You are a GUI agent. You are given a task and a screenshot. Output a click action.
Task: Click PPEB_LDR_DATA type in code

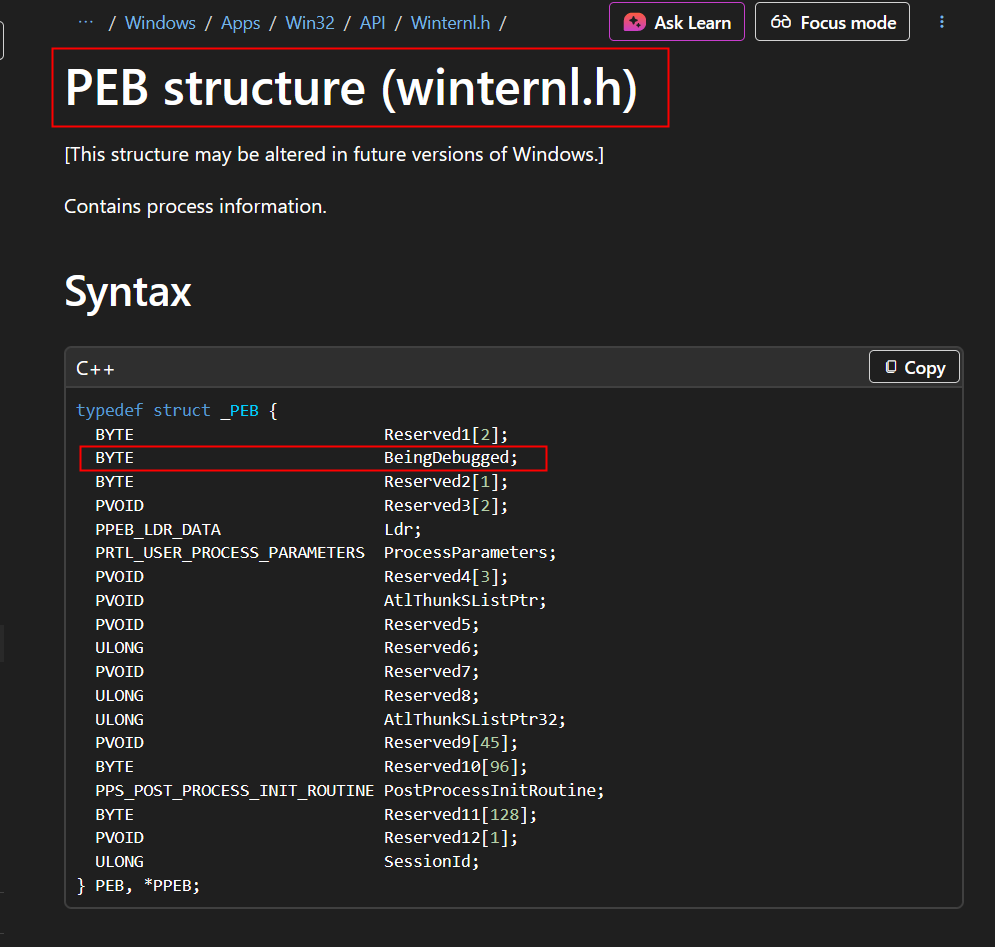coord(158,529)
